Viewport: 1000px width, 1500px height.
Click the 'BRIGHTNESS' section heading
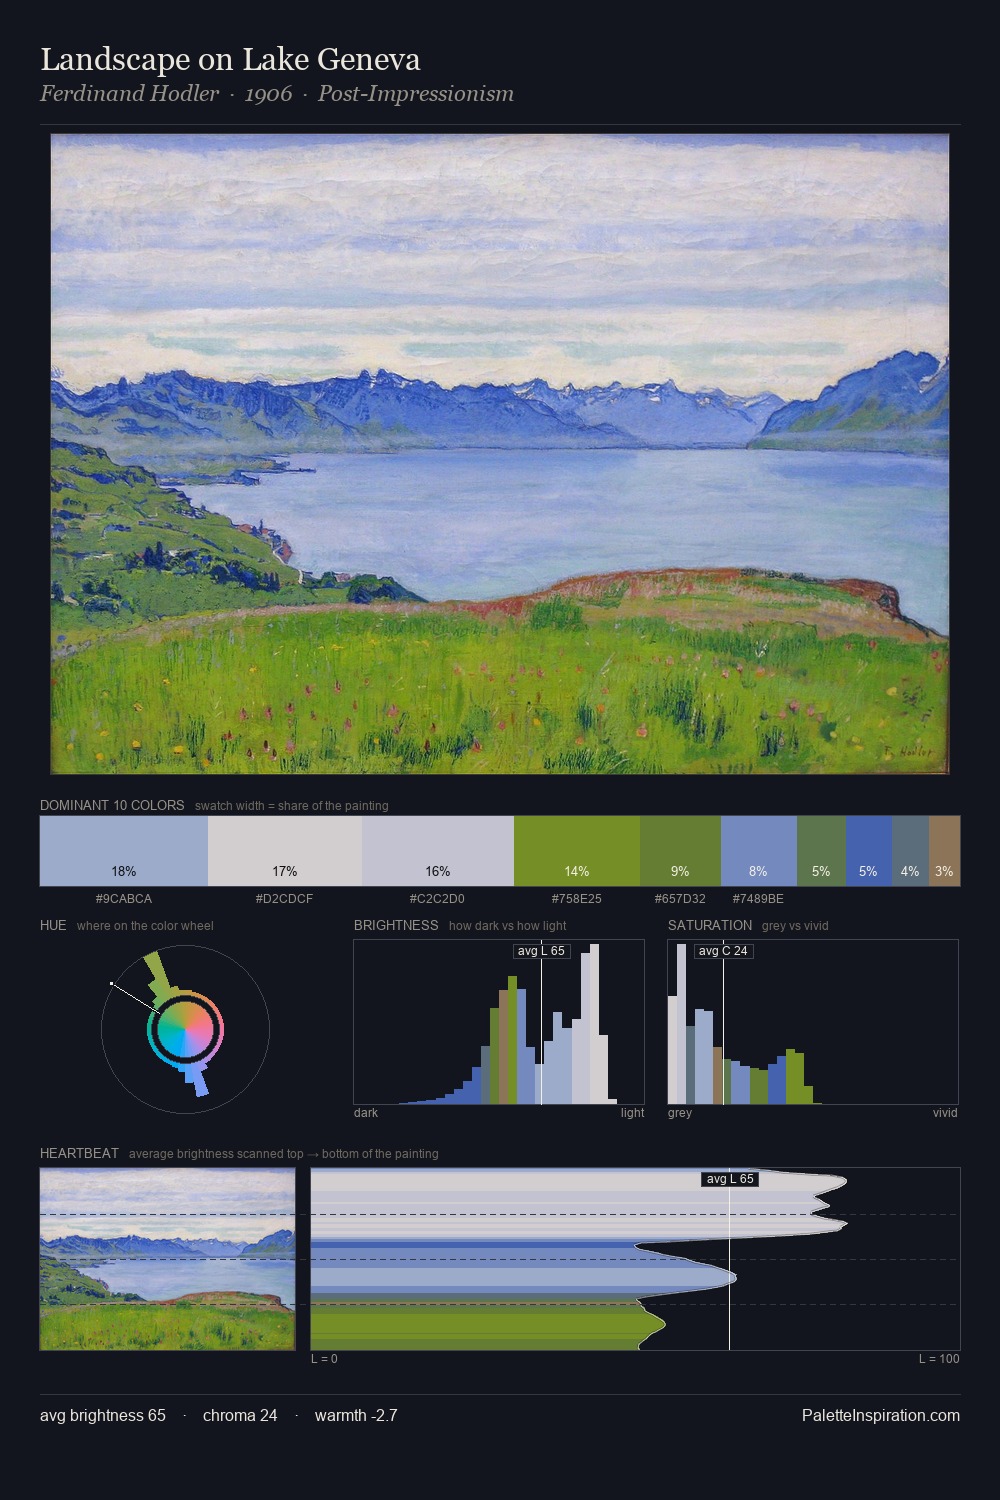click(x=396, y=925)
